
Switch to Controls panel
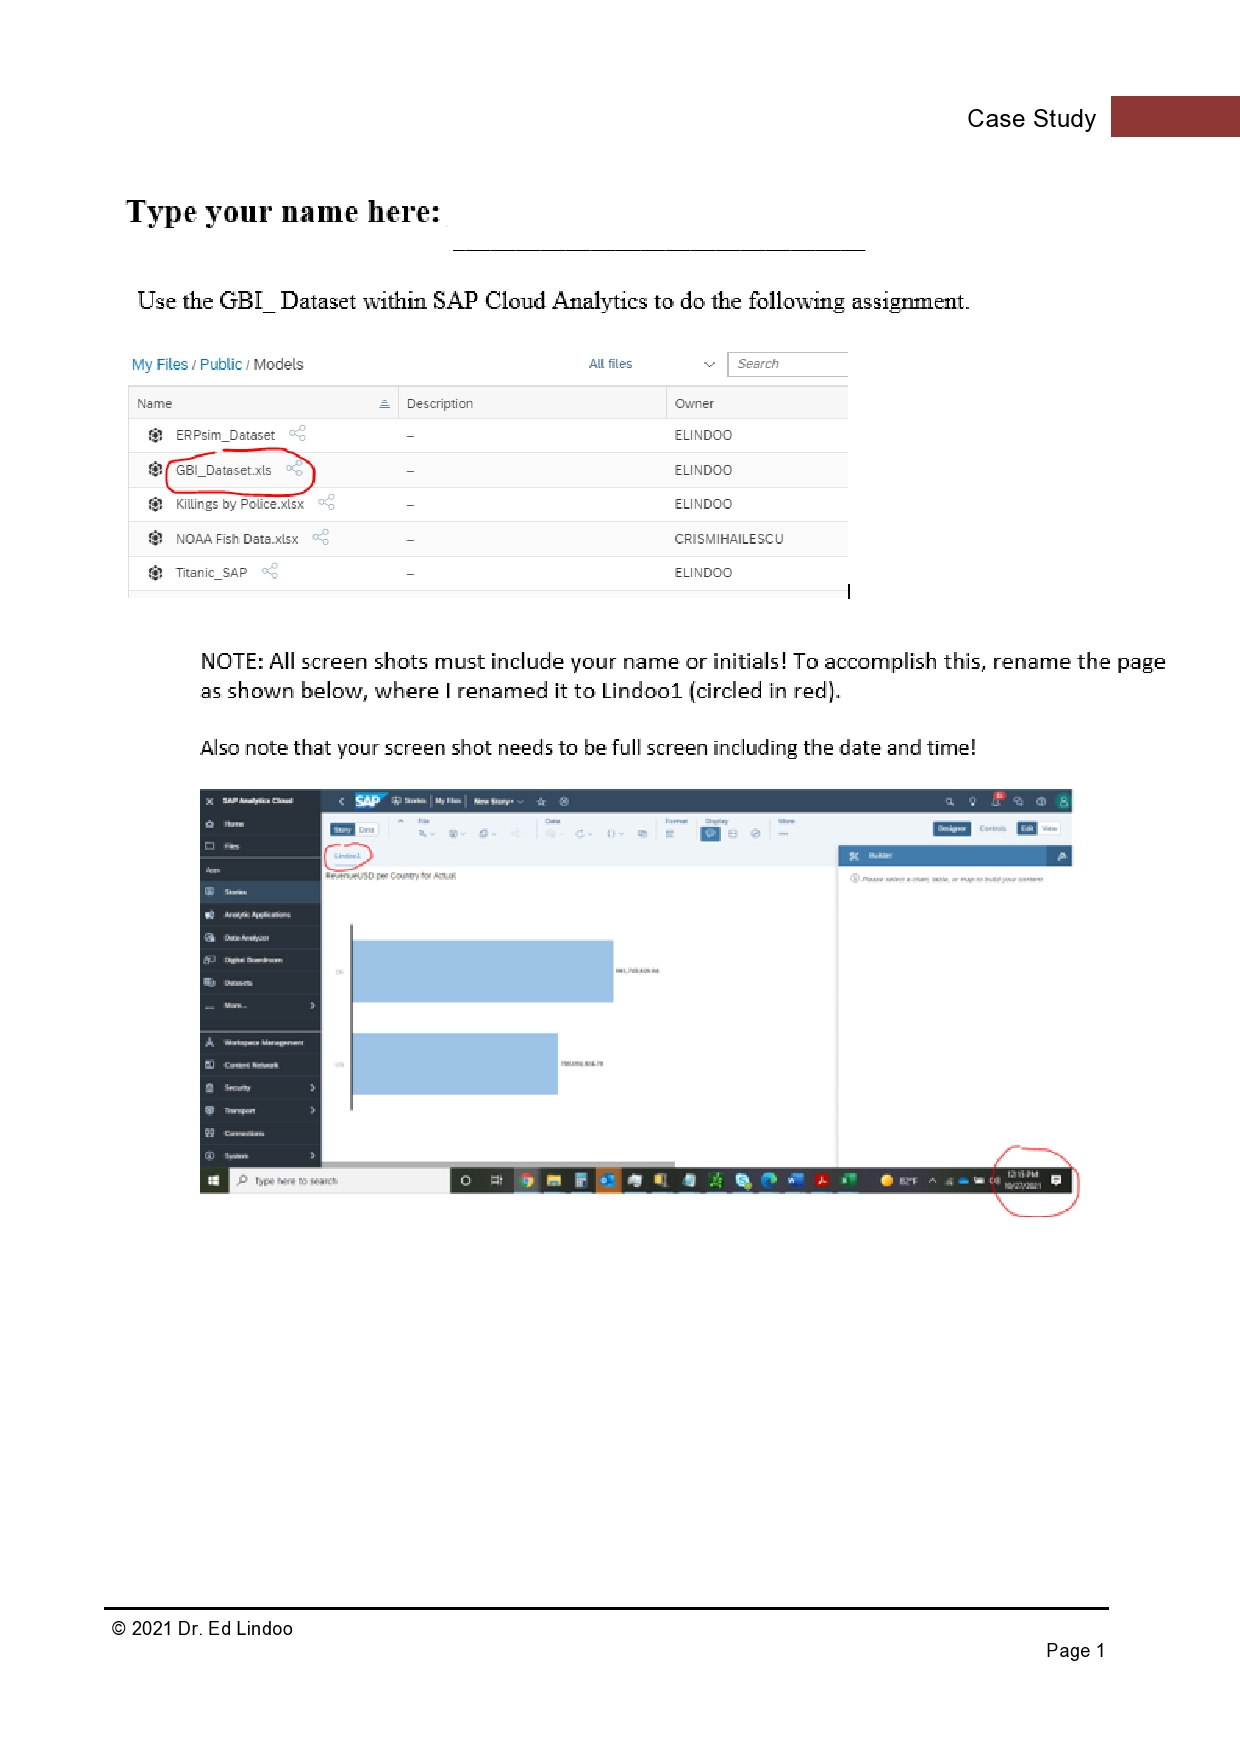point(993,828)
